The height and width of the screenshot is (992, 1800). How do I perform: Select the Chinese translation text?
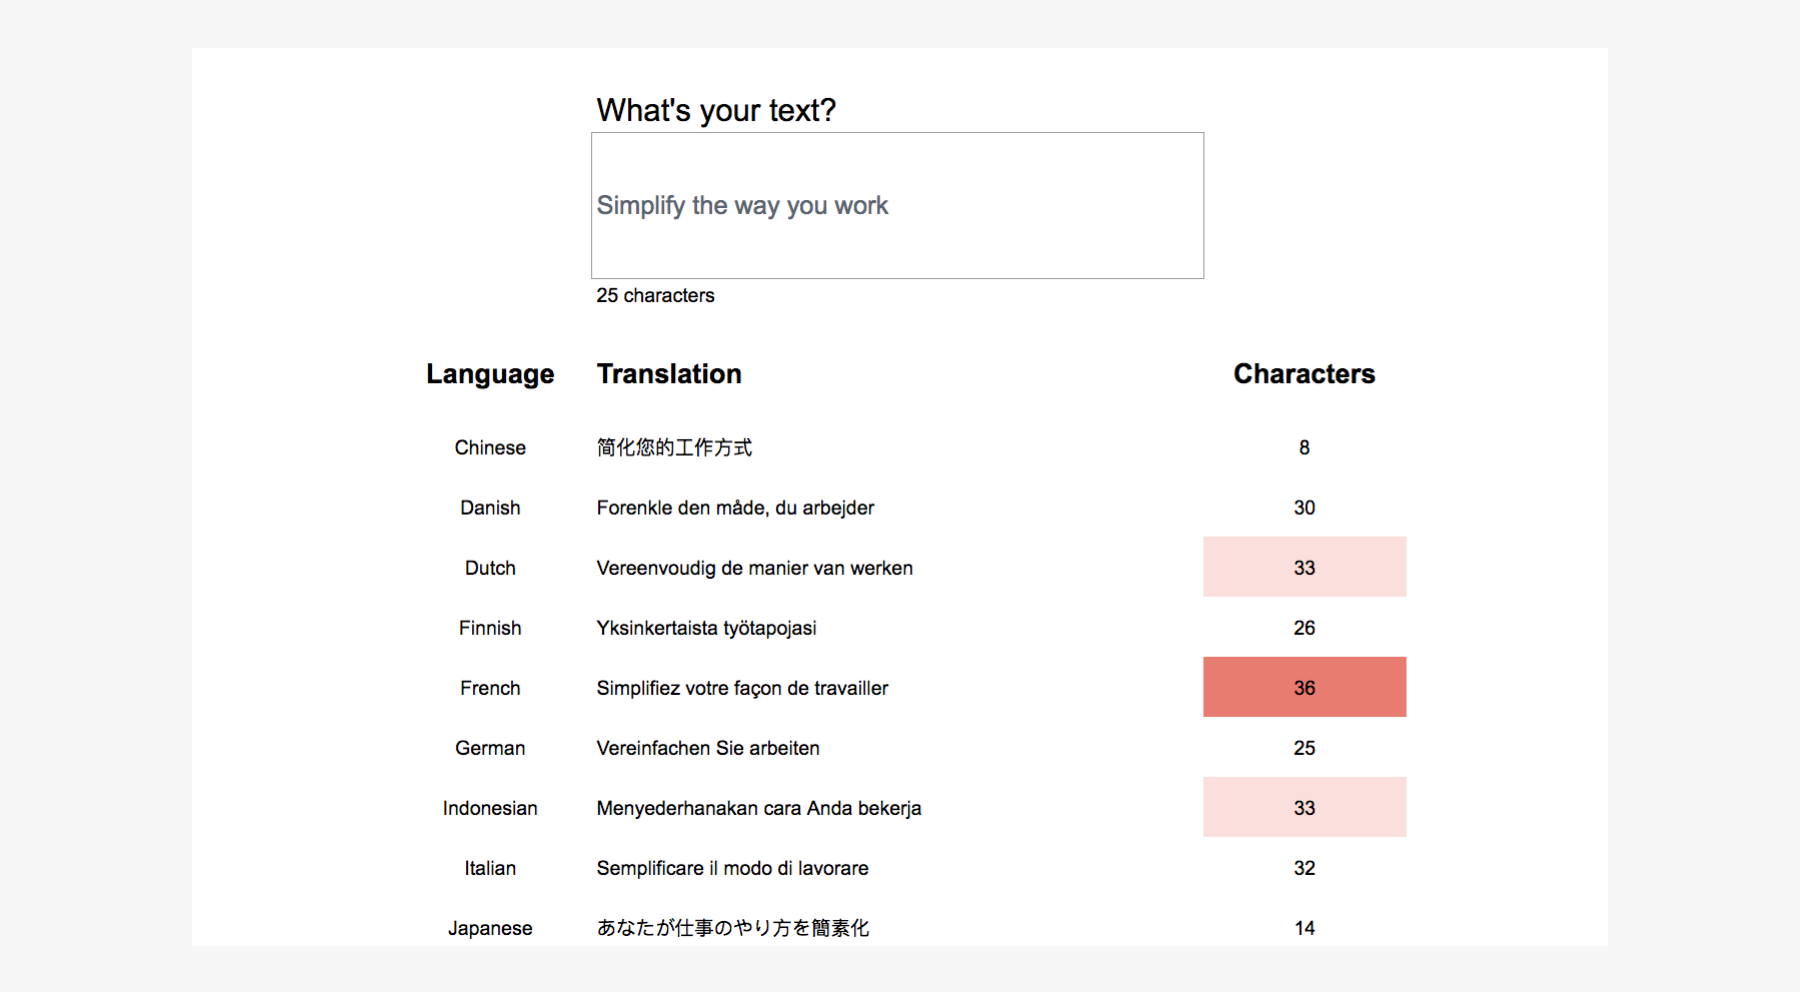click(x=674, y=448)
